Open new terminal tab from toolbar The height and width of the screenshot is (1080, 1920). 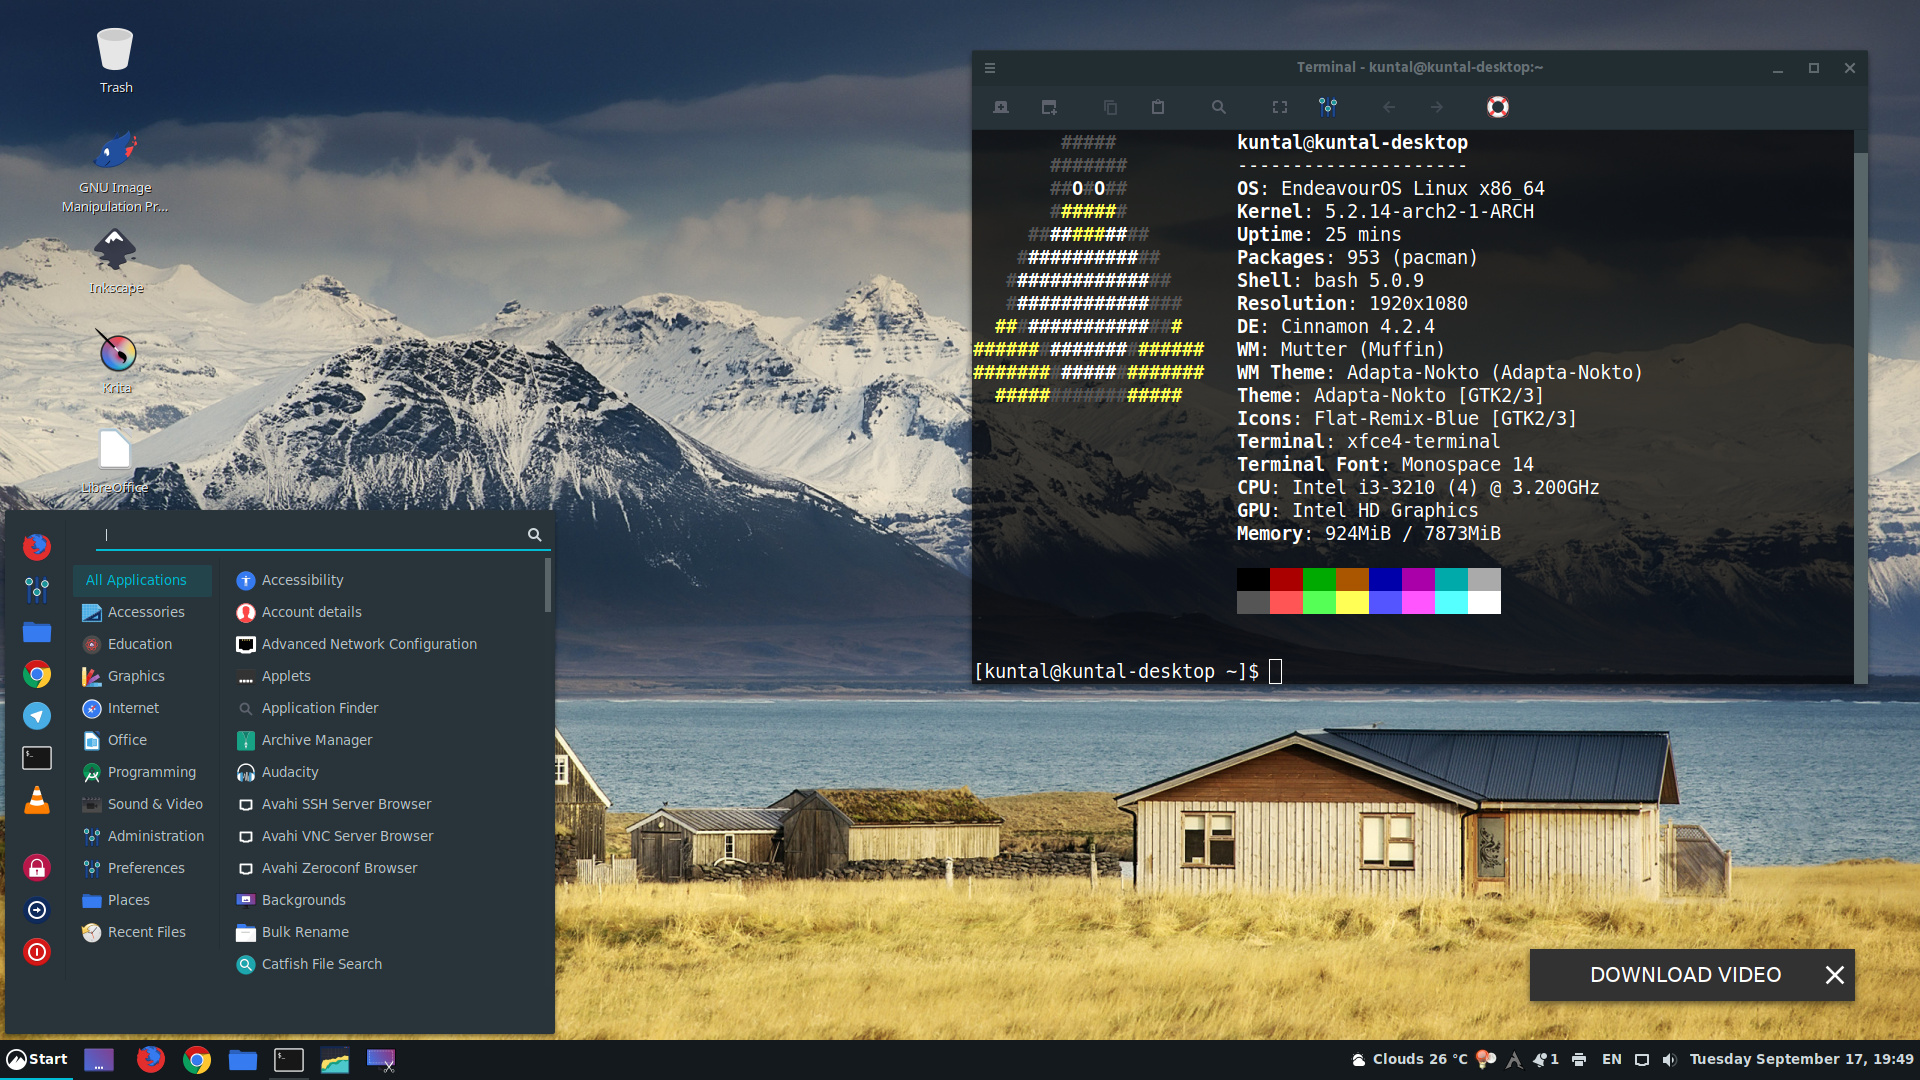[x=1001, y=107]
